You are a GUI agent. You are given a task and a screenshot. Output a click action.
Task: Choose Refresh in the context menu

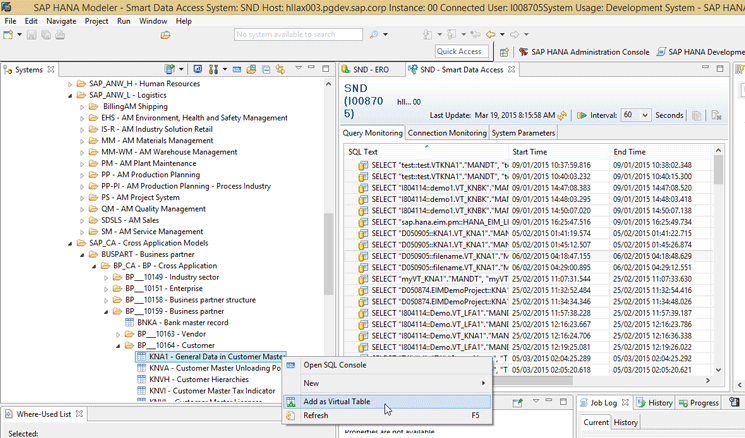click(388, 415)
